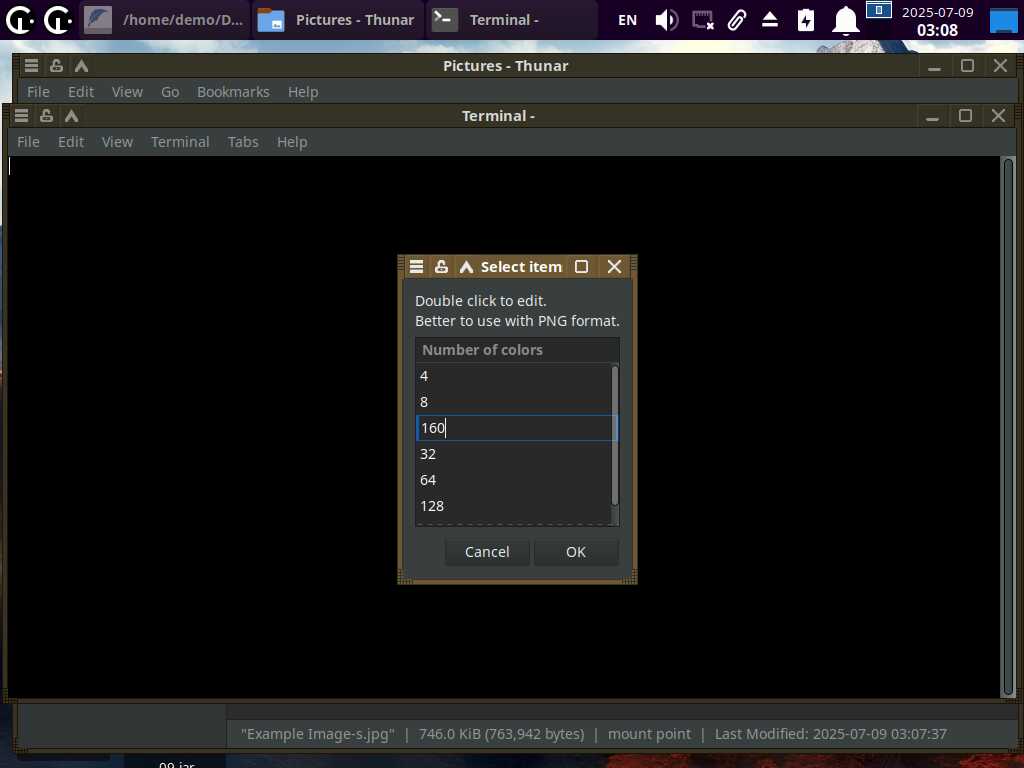Switch to the /home/demo/D... taskbar window
Screen dimensions: 1024x768
coord(165,20)
